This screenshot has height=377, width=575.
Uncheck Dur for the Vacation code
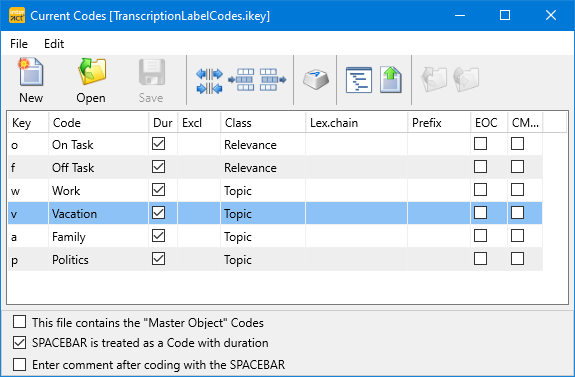coord(158,213)
